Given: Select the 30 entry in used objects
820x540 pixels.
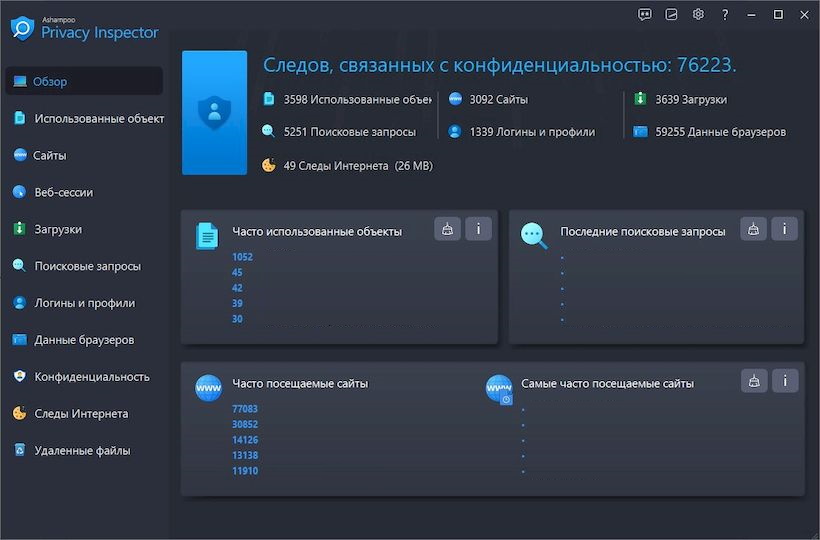Looking at the screenshot, I should click(x=237, y=319).
